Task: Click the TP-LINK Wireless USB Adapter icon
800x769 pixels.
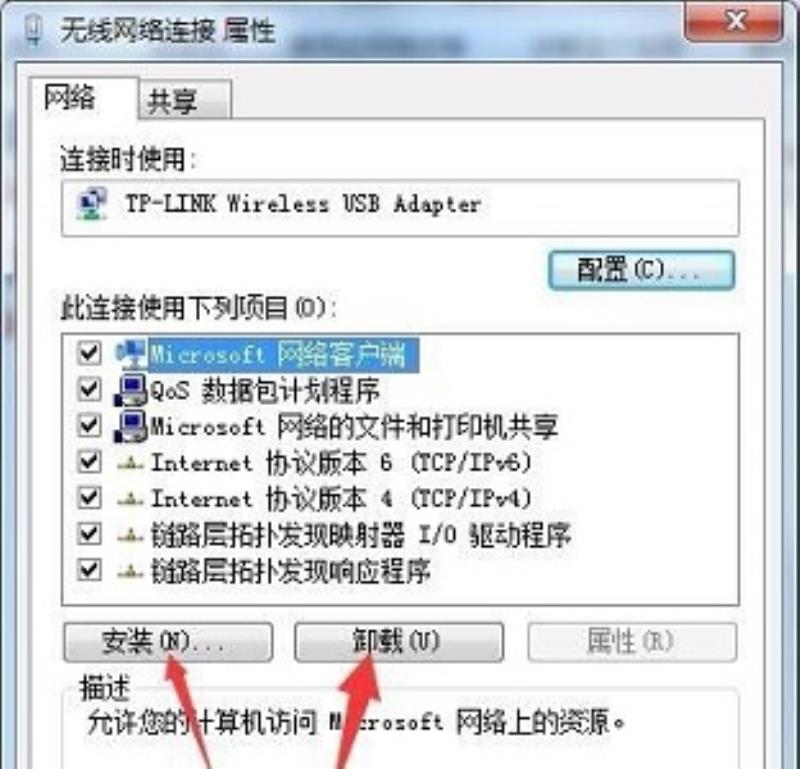Action: point(92,204)
